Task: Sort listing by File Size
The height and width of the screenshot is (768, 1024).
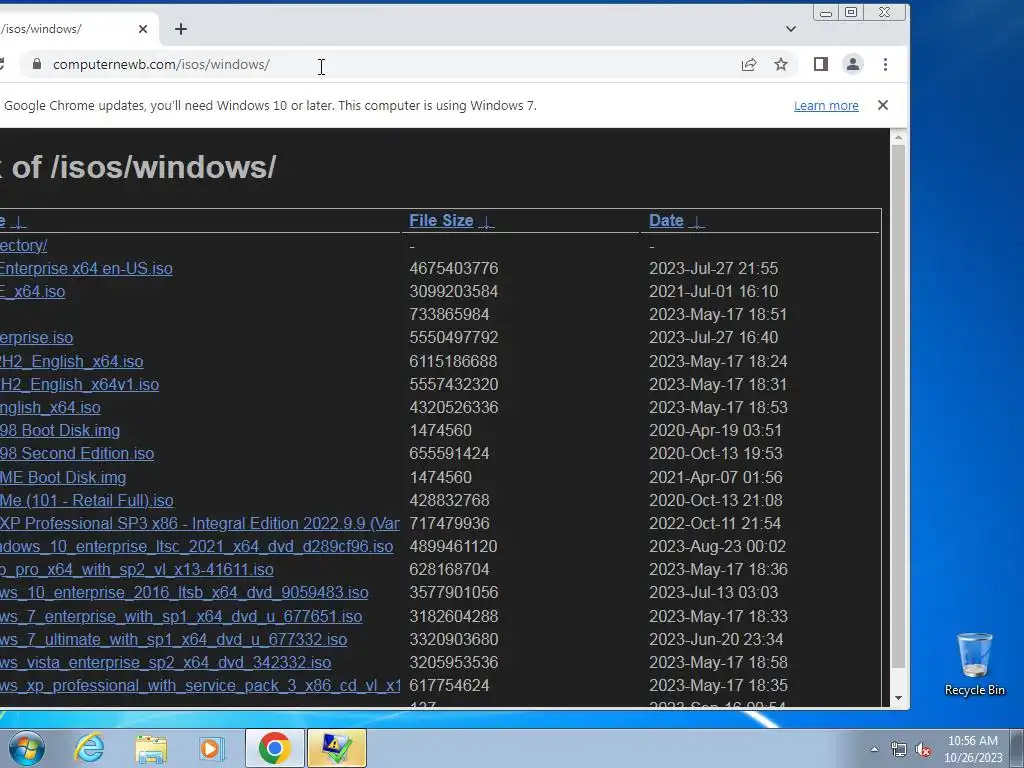Action: coord(441,221)
